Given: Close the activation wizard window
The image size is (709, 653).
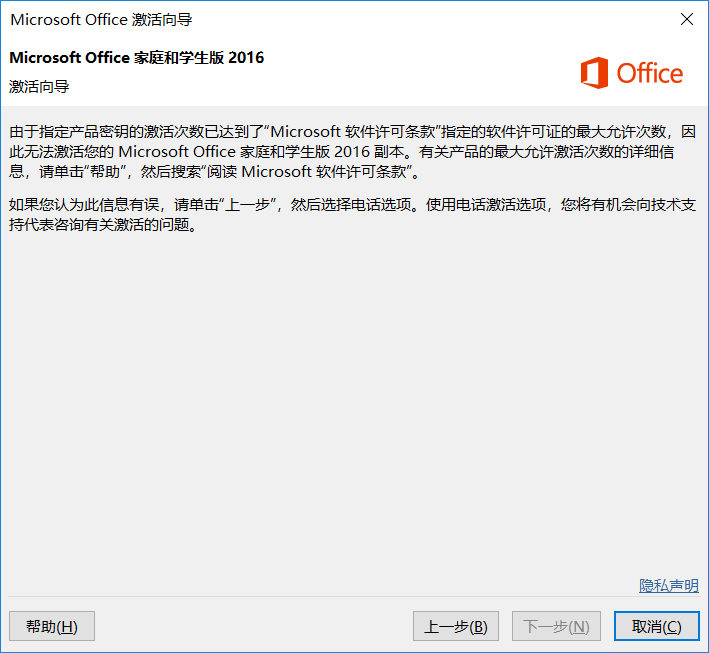Looking at the screenshot, I should [x=687, y=19].
